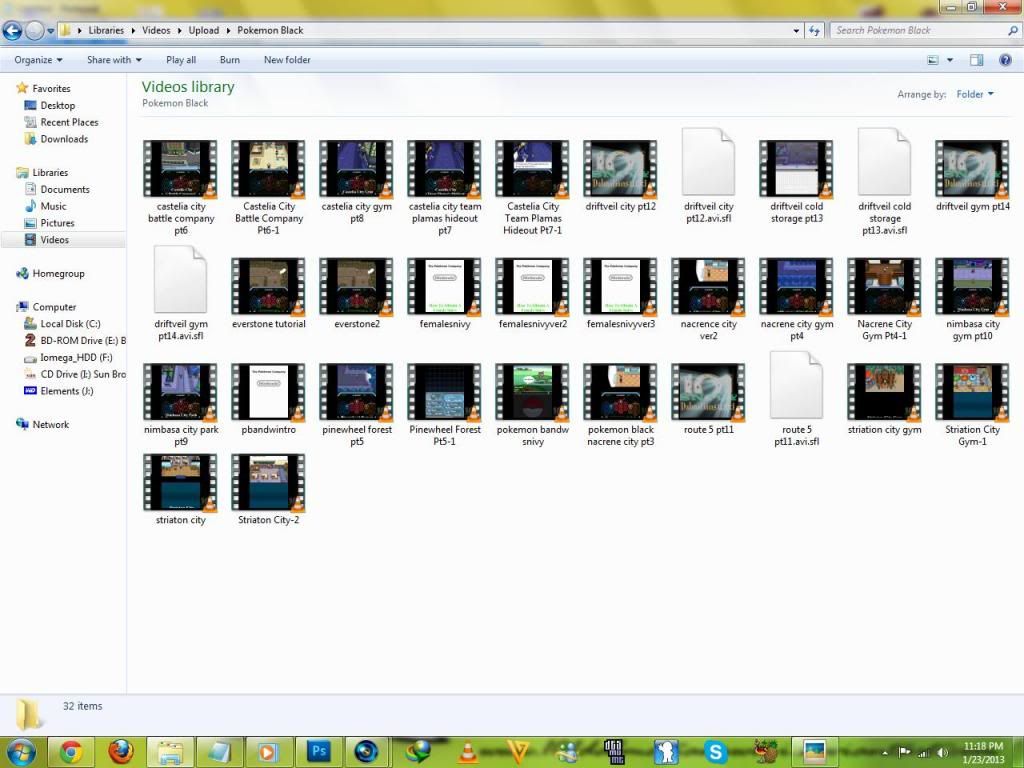Click the Burn toolbar button
The width and height of the screenshot is (1024, 768).
[x=230, y=59]
